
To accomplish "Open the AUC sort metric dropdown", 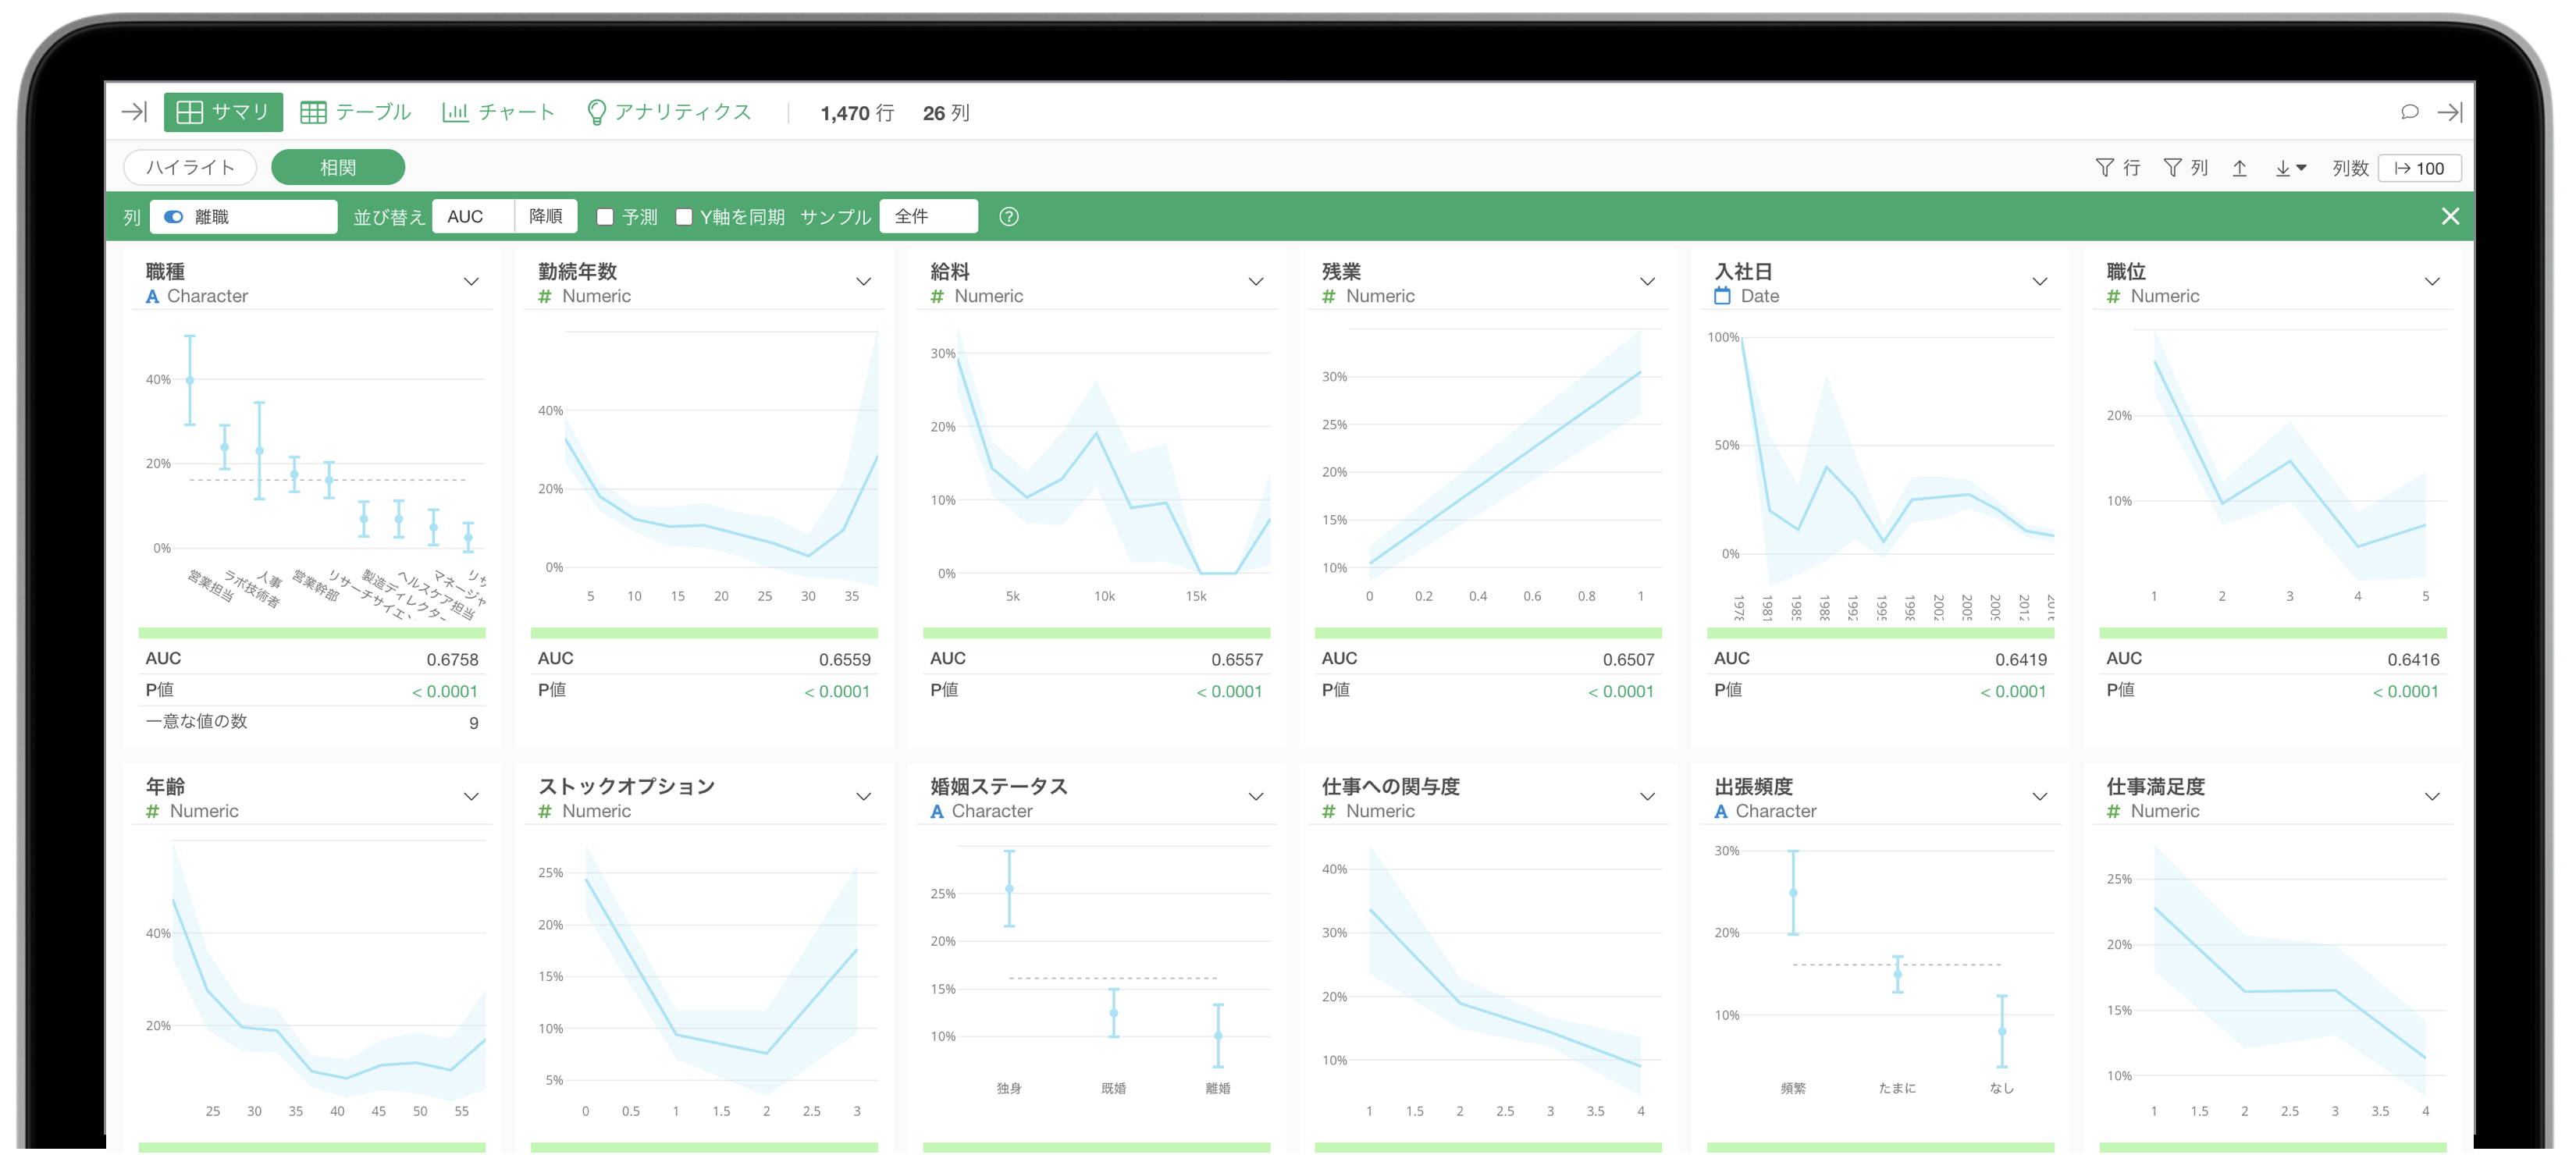I will 473,217.
